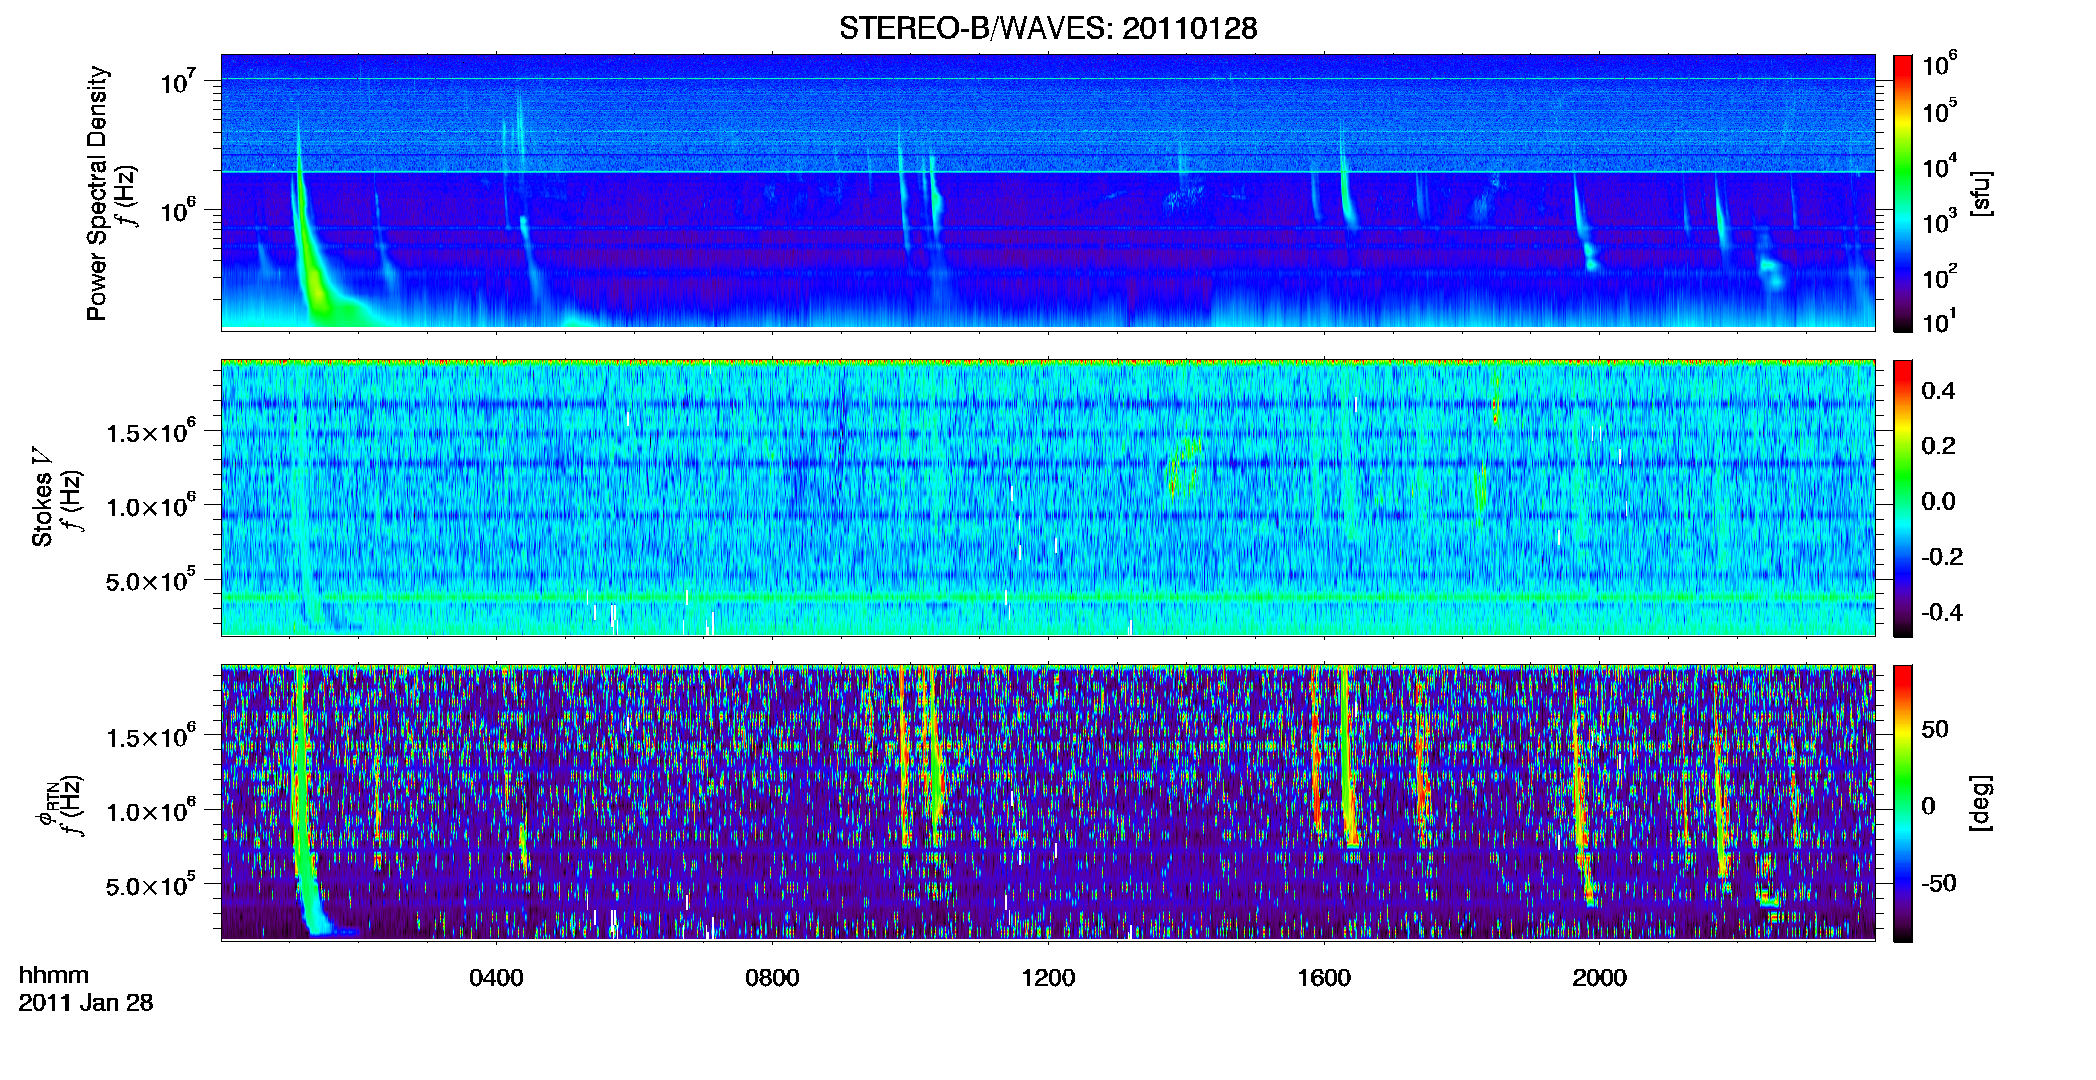
Task: Click the Stokes V spectrogram panel
Action: click(x=1048, y=498)
